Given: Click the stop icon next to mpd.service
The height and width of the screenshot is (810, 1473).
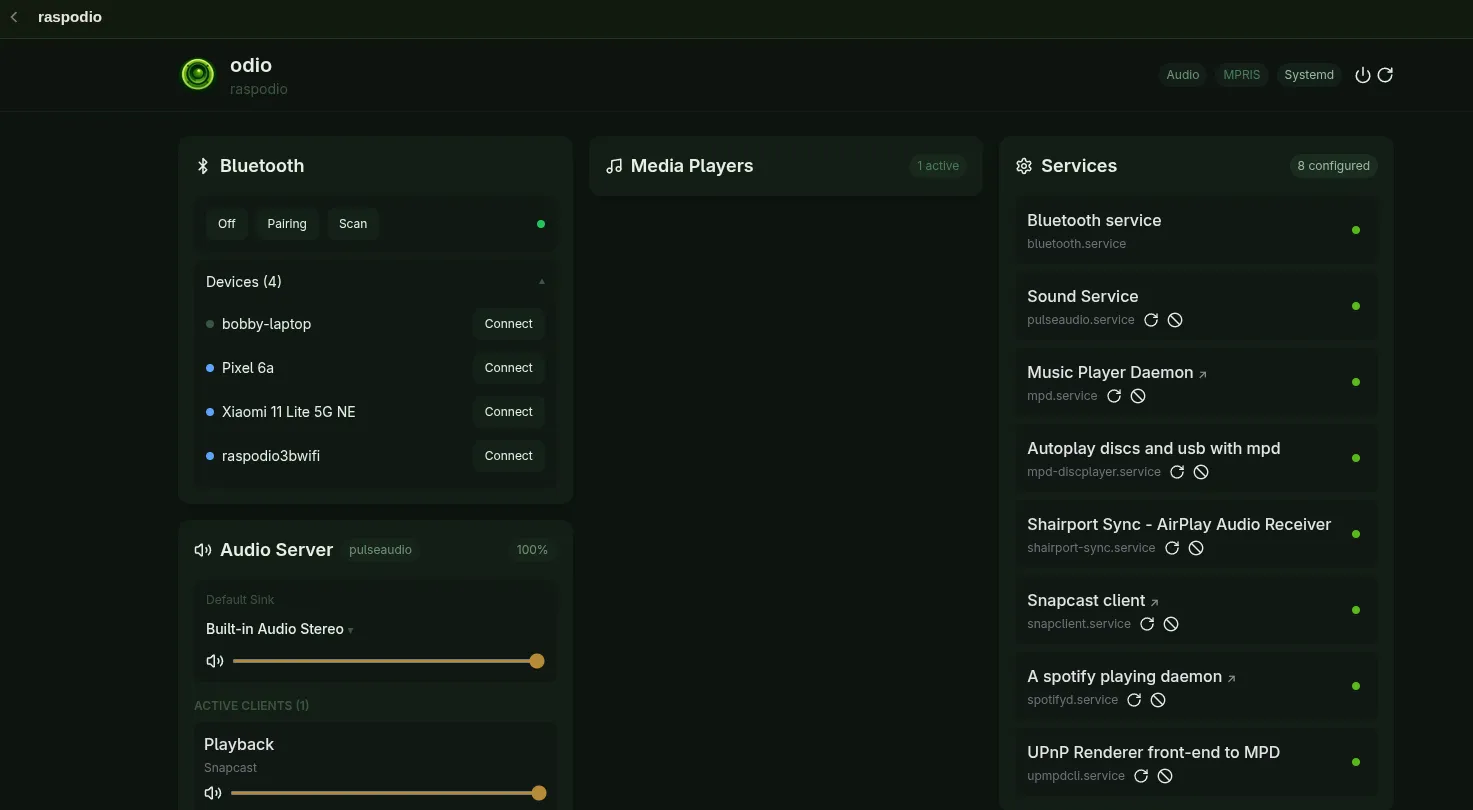Looking at the screenshot, I should pyautogui.click(x=1138, y=396).
